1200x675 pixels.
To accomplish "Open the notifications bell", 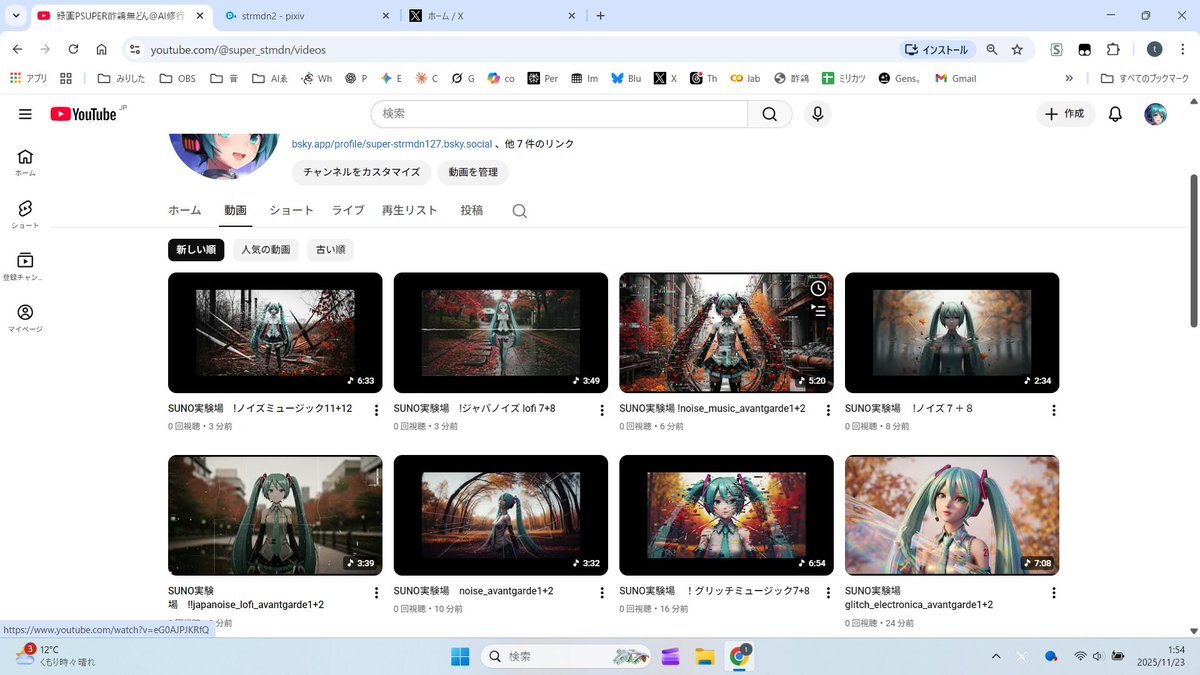I will pos(1115,114).
